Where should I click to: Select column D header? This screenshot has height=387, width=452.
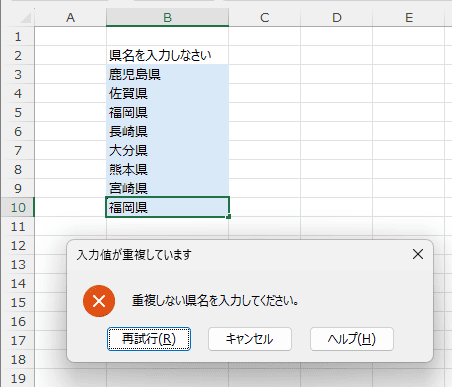point(337,17)
